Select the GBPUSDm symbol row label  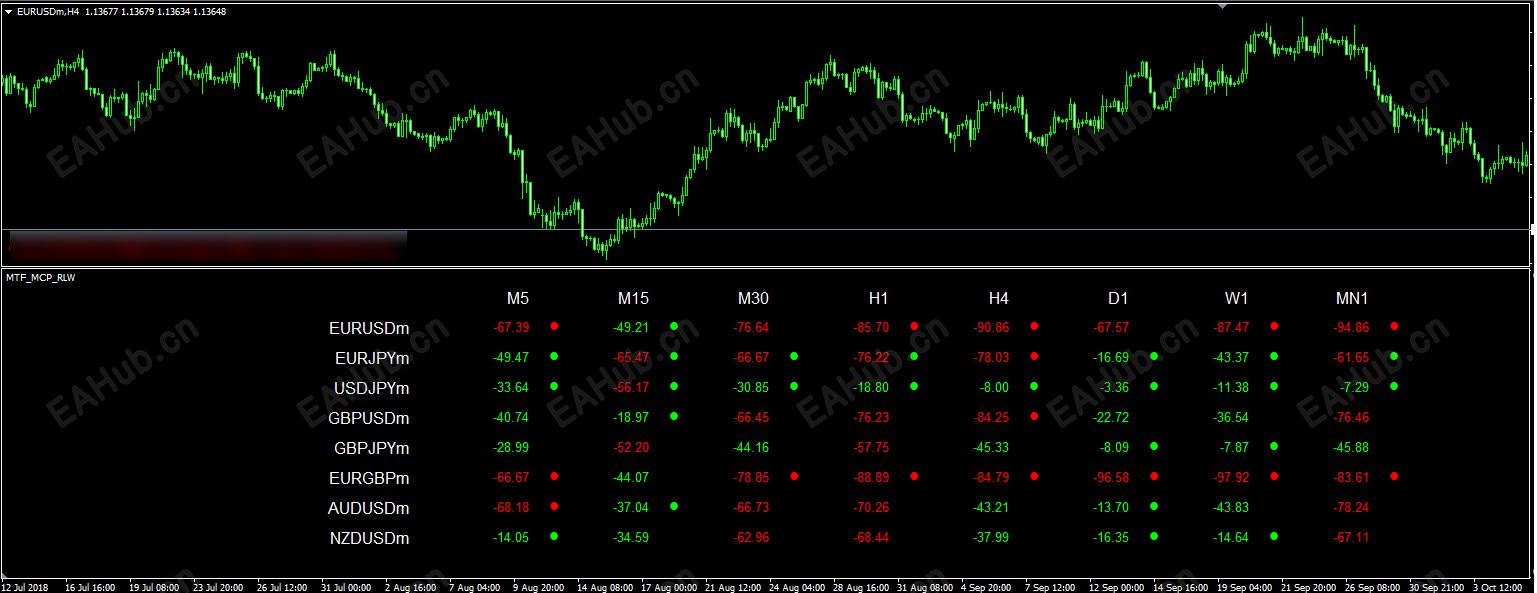pyautogui.click(x=369, y=418)
